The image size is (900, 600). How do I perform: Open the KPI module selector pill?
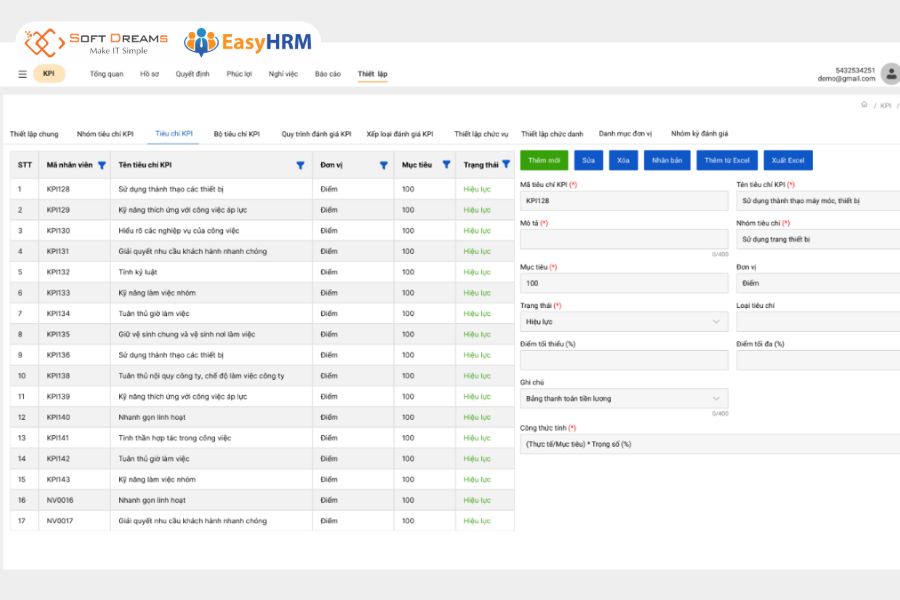tap(49, 73)
